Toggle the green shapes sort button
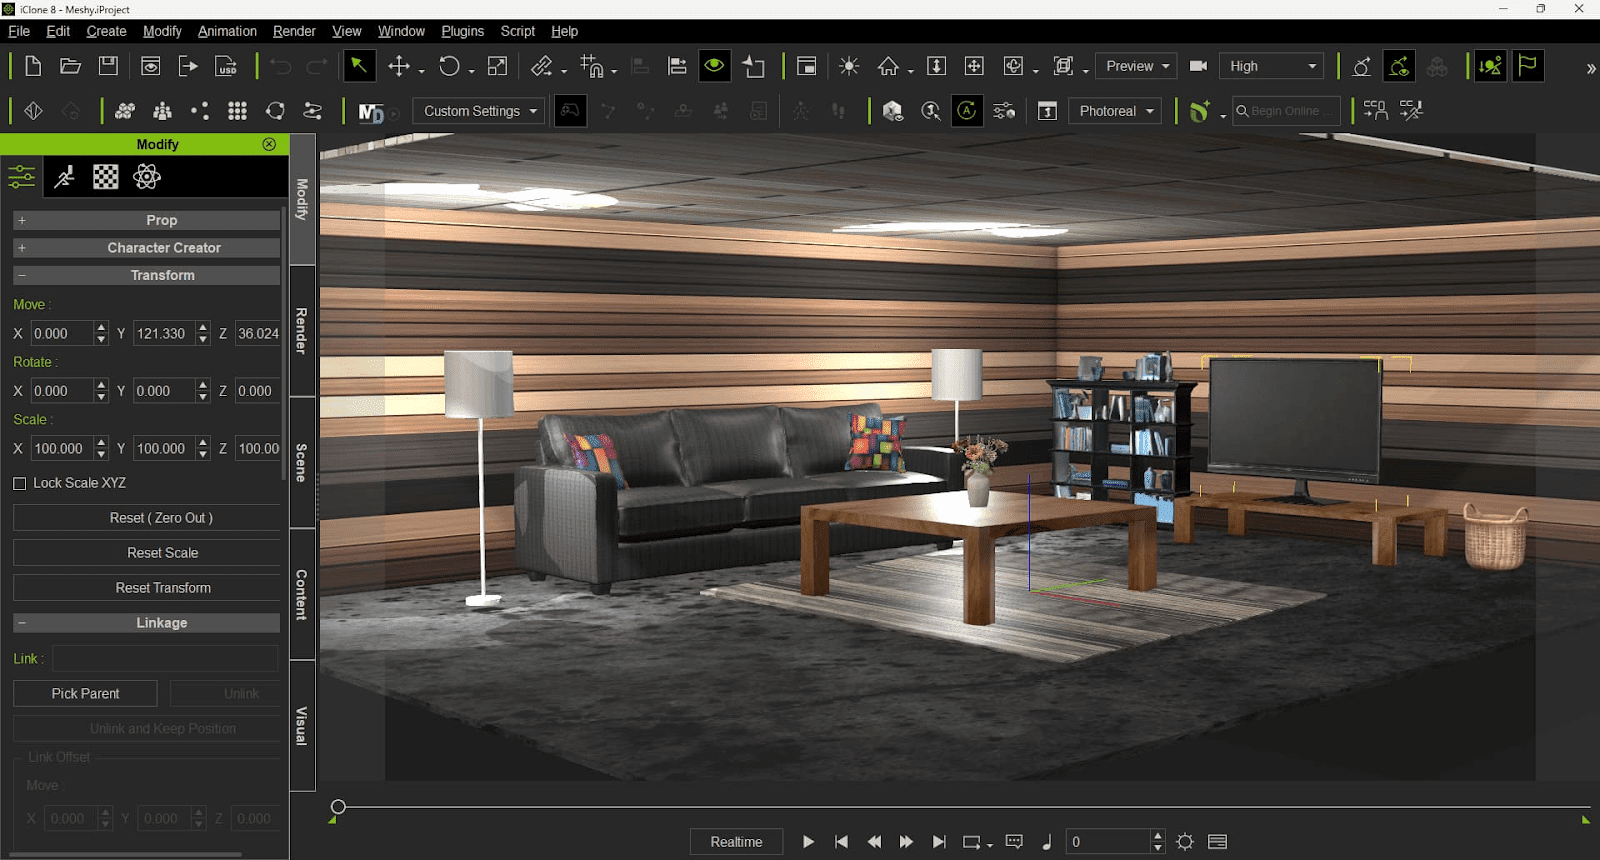The image size is (1600, 860). point(1490,66)
